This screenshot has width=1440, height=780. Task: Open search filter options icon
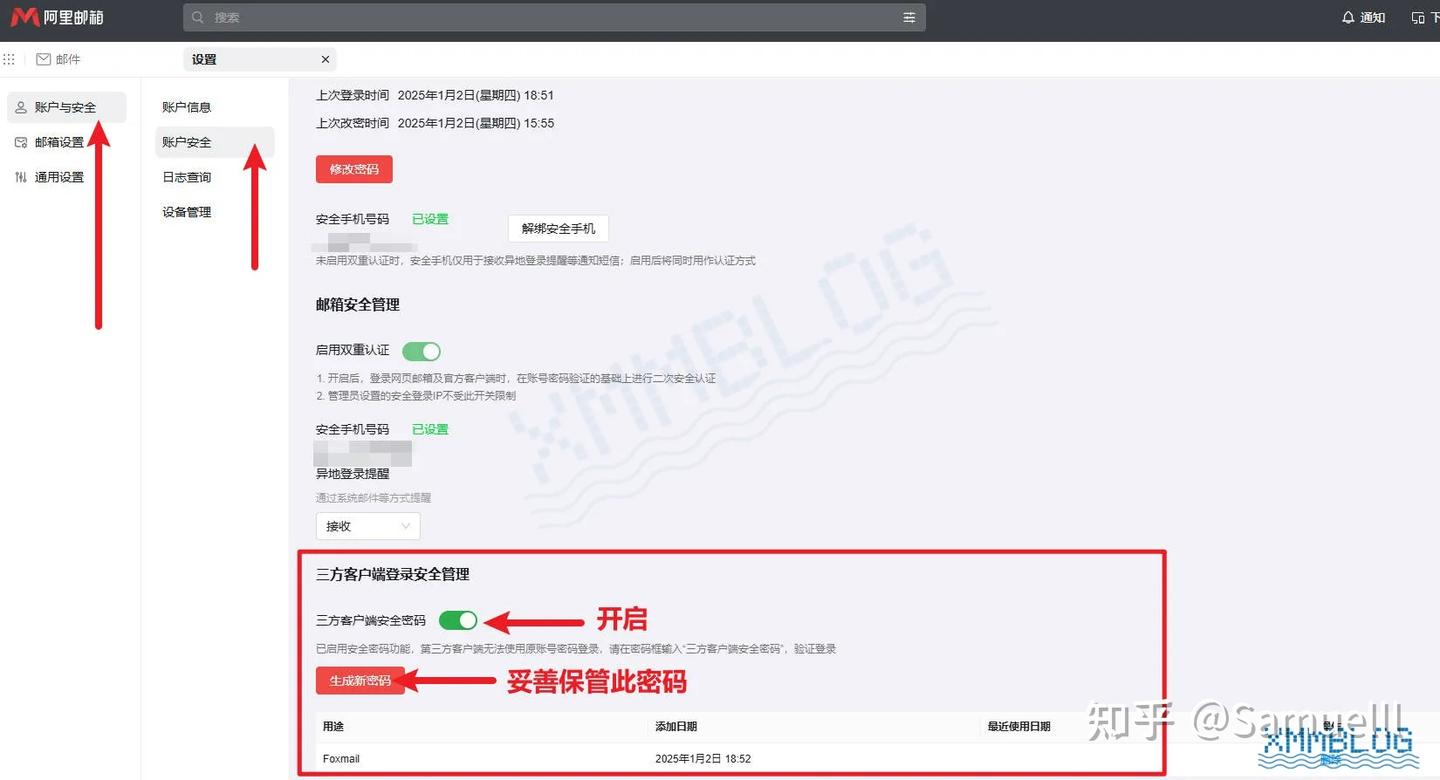pos(909,18)
